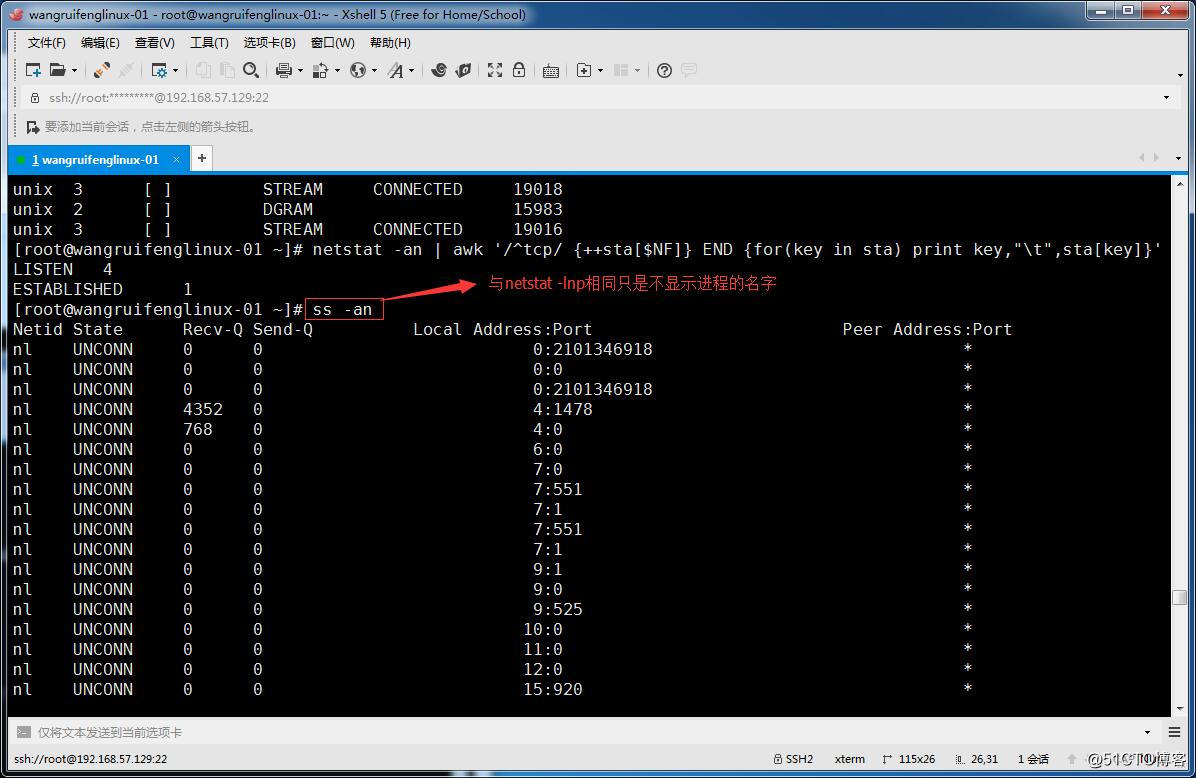Open the compose bar hamburger menu
This screenshot has width=1196, height=778.
pyautogui.click(x=1174, y=732)
